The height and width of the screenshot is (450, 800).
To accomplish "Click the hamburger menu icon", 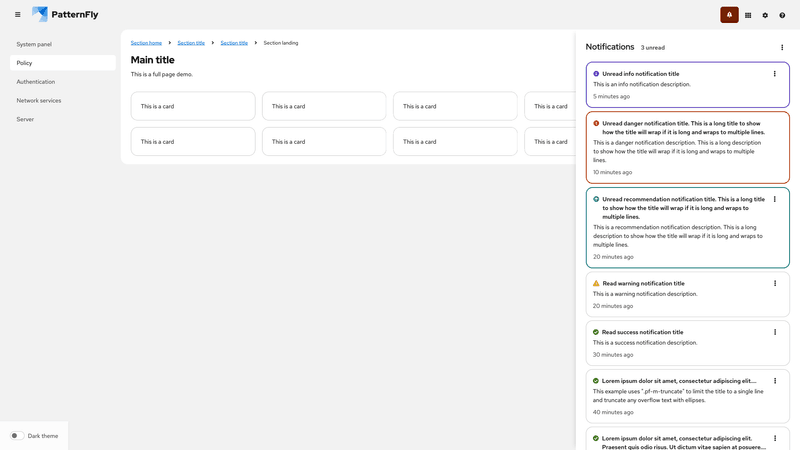I will pyautogui.click(x=17, y=15).
